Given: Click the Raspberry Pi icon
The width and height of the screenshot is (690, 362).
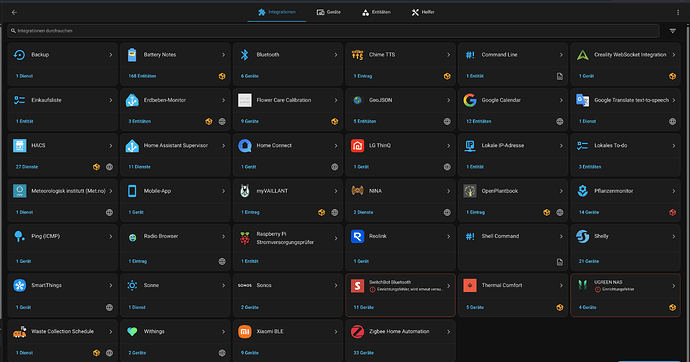Looking at the screenshot, I should (x=245, y=238).
